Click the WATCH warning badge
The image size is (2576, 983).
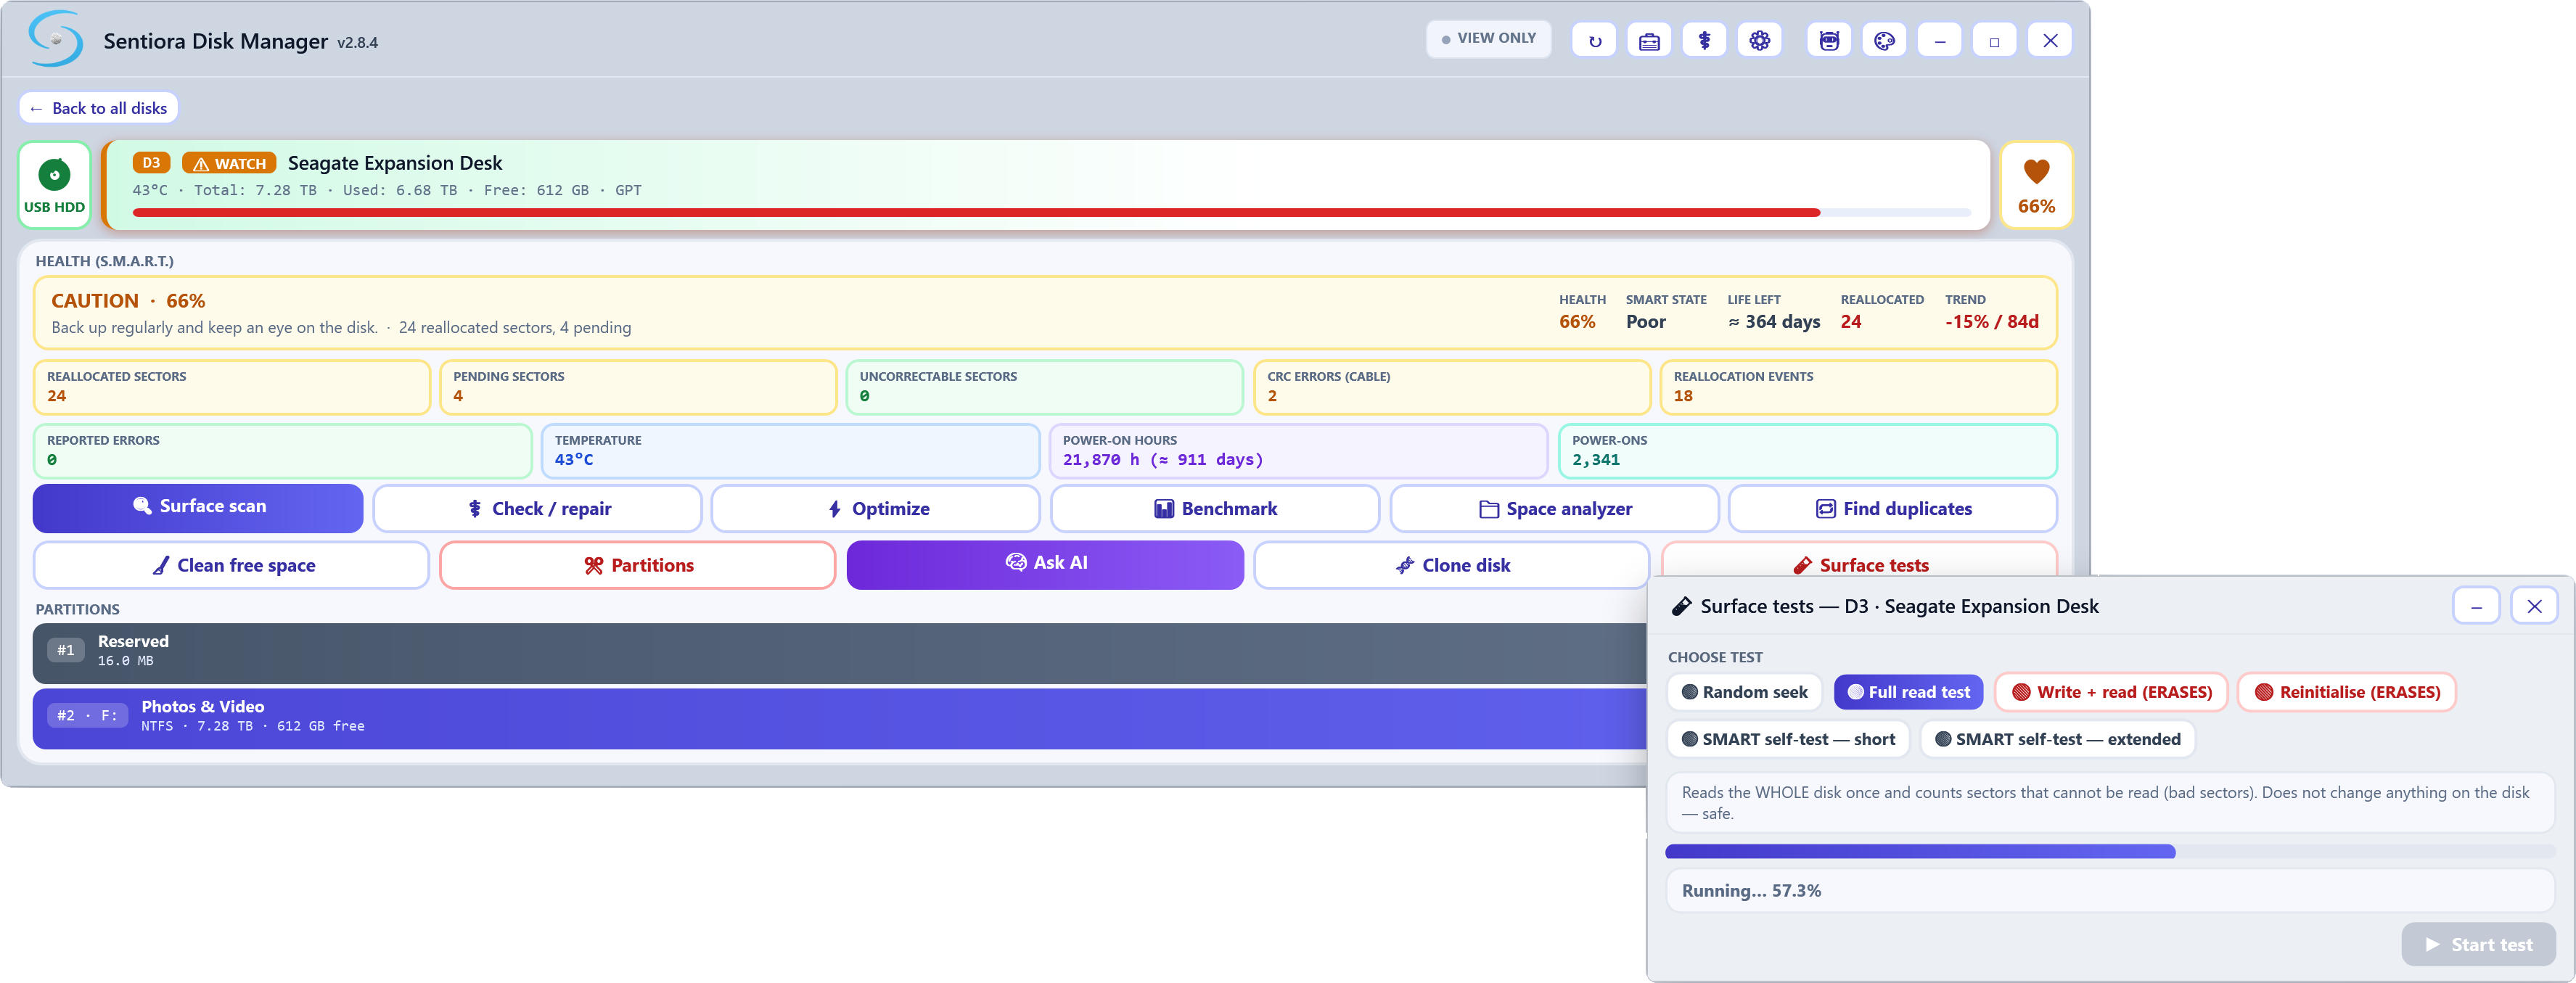(230, 163)
